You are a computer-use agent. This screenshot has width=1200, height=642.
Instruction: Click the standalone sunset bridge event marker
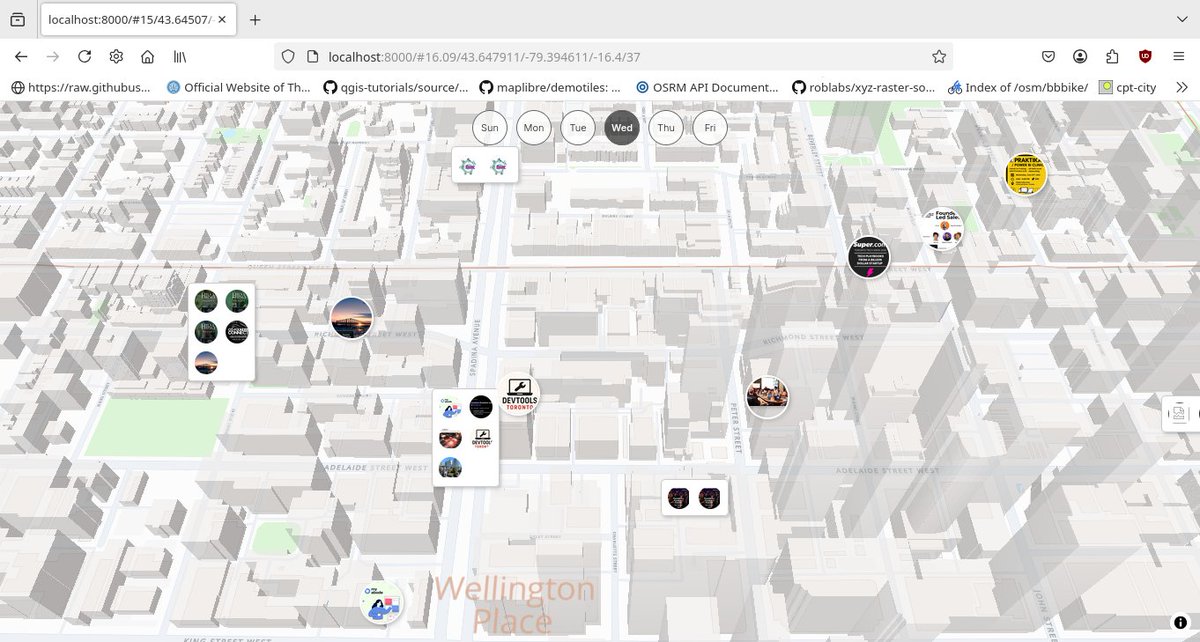coord(351,318)
